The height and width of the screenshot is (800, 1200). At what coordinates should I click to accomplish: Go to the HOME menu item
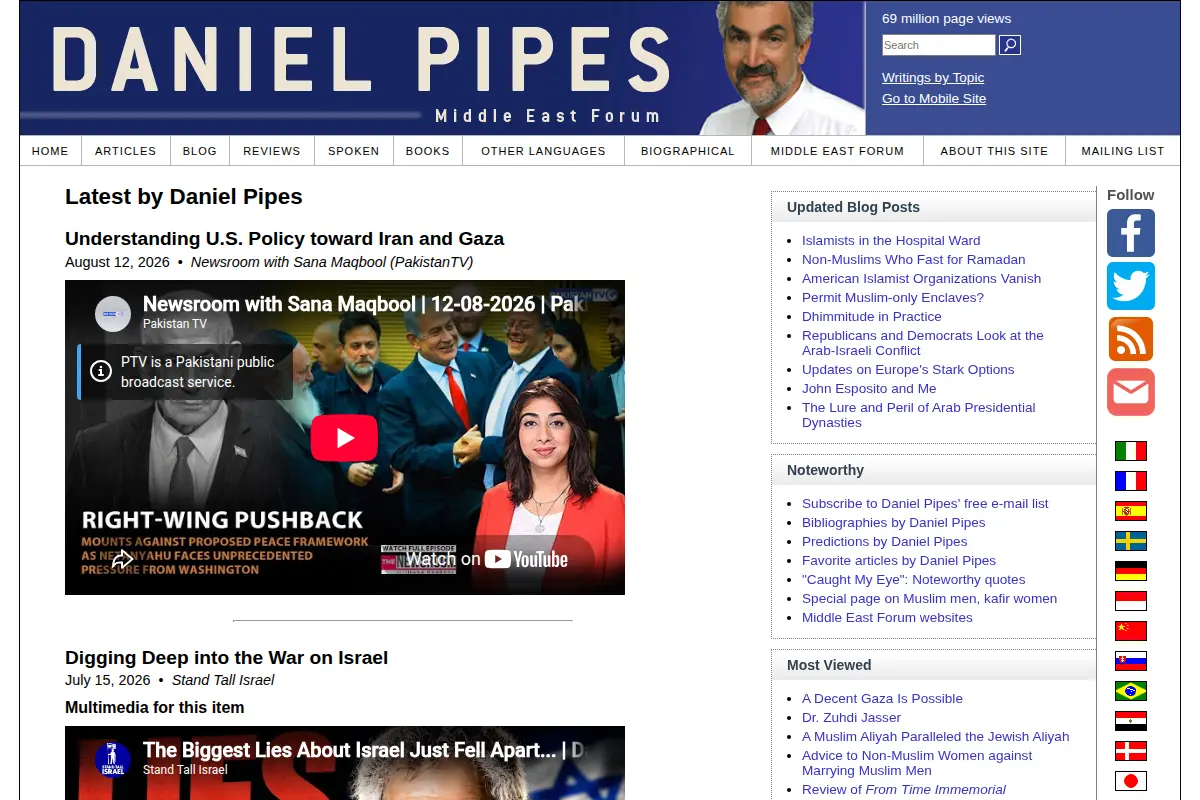(x=50, y=151)
